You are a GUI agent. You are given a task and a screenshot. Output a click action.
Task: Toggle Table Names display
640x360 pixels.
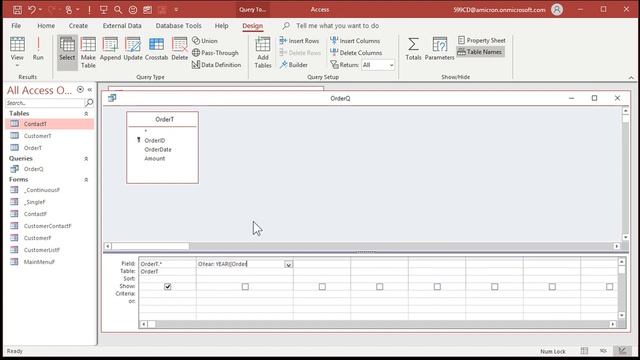click(480, 52)
